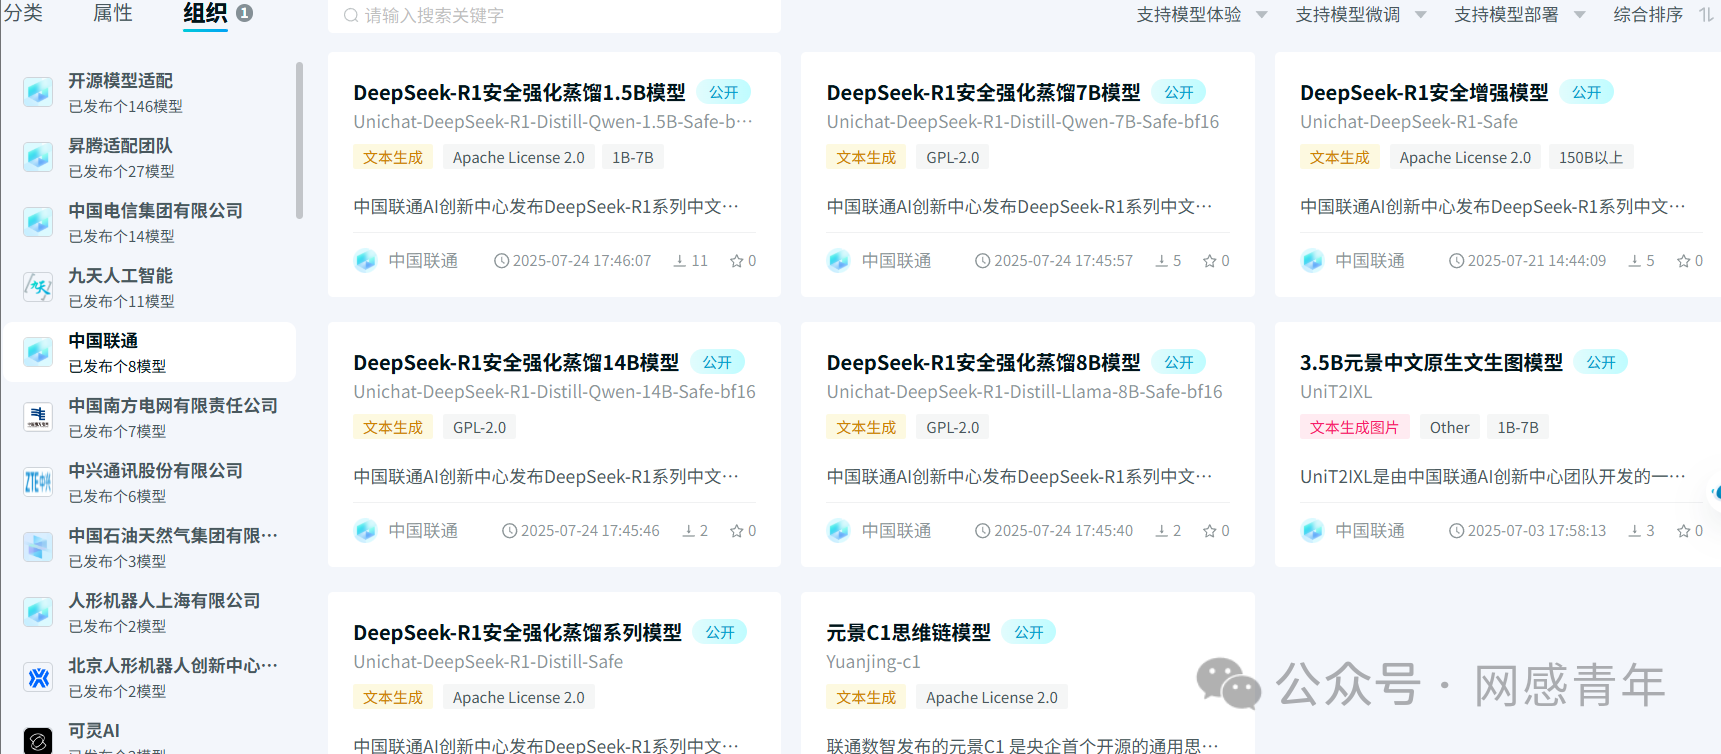Open DeepSeek-R1安全强化蒸馏7B模型 title
Screen dimensions: 1721x754
click(983, 93)
